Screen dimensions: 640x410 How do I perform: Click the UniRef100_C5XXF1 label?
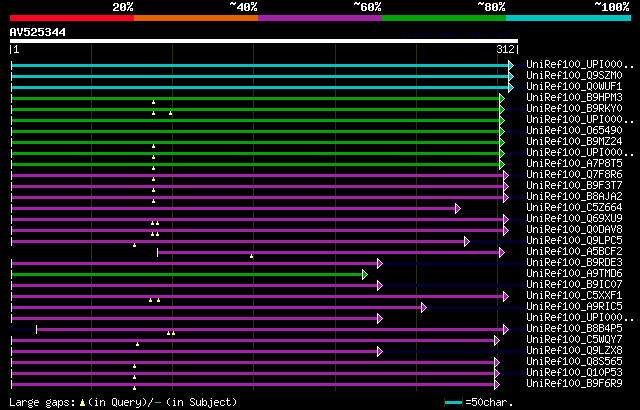click(x=574, y=296)
